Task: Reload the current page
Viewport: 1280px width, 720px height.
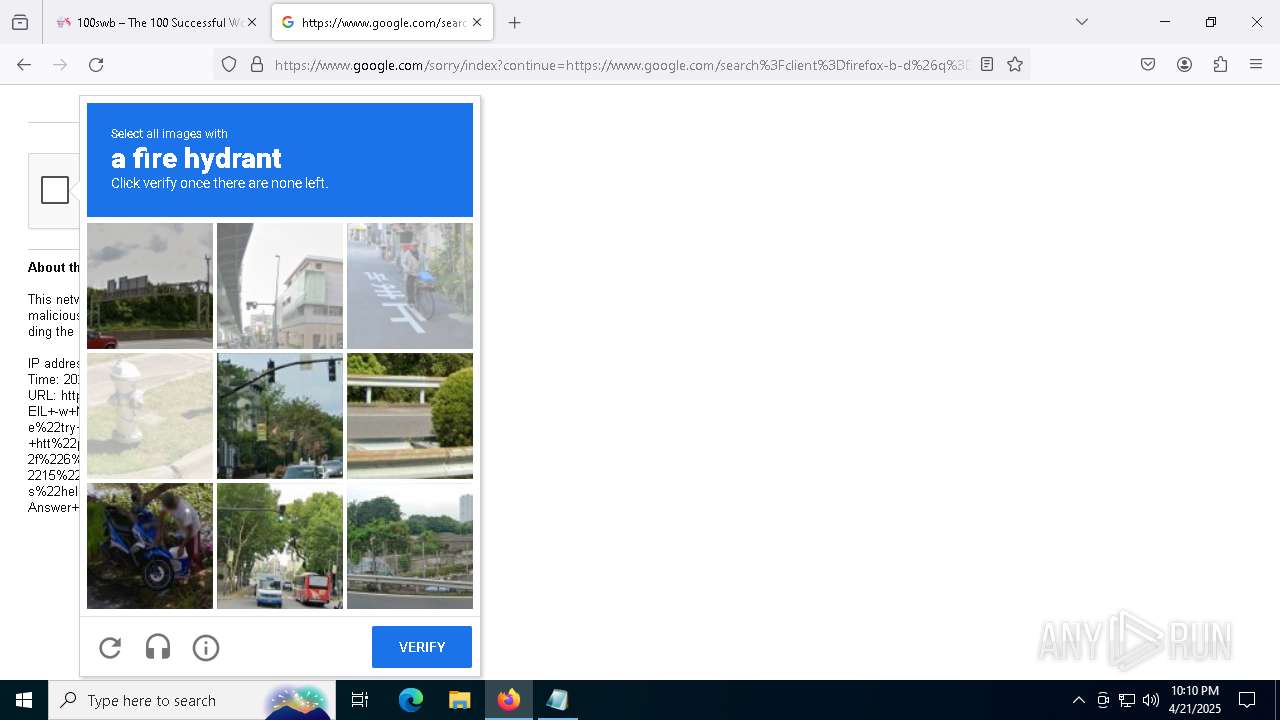Action: pyautogui.click(x=96, y=64)
